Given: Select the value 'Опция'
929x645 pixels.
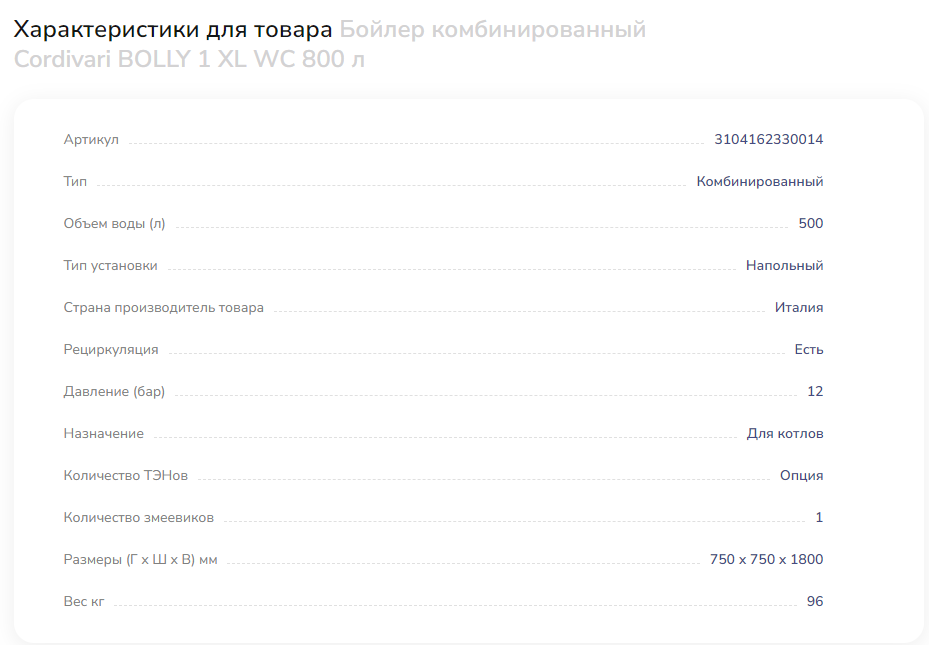Looking at the screenshot, I should pyautogui.click(x=802, y=476).
